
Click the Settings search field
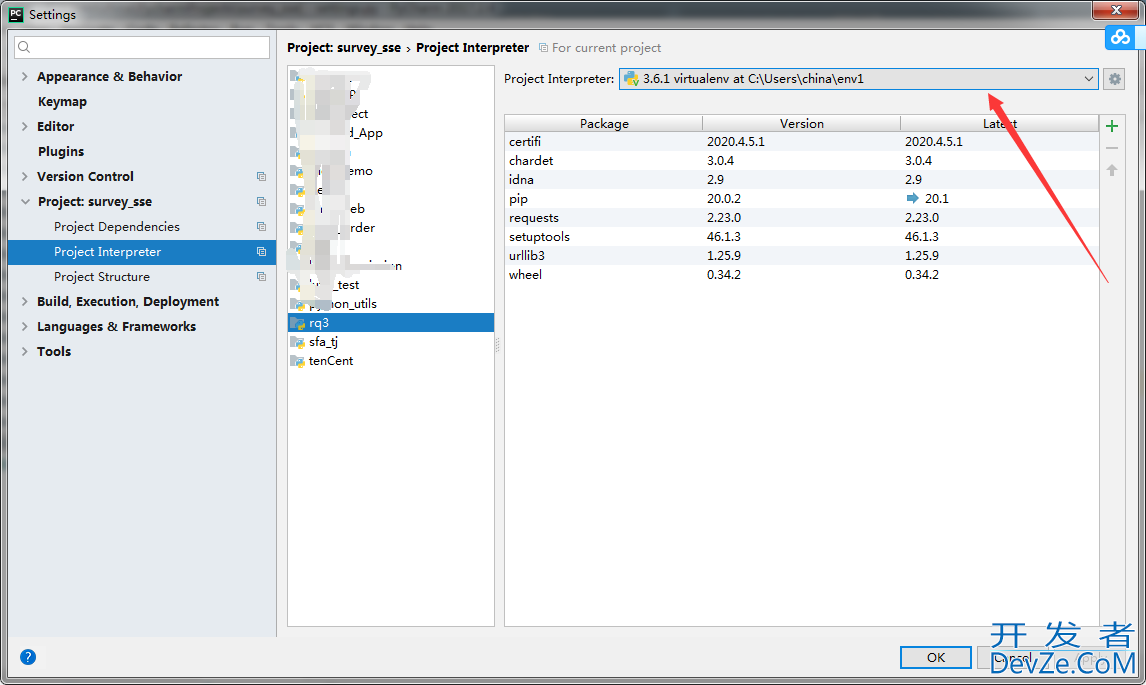(x=142, y=48)
